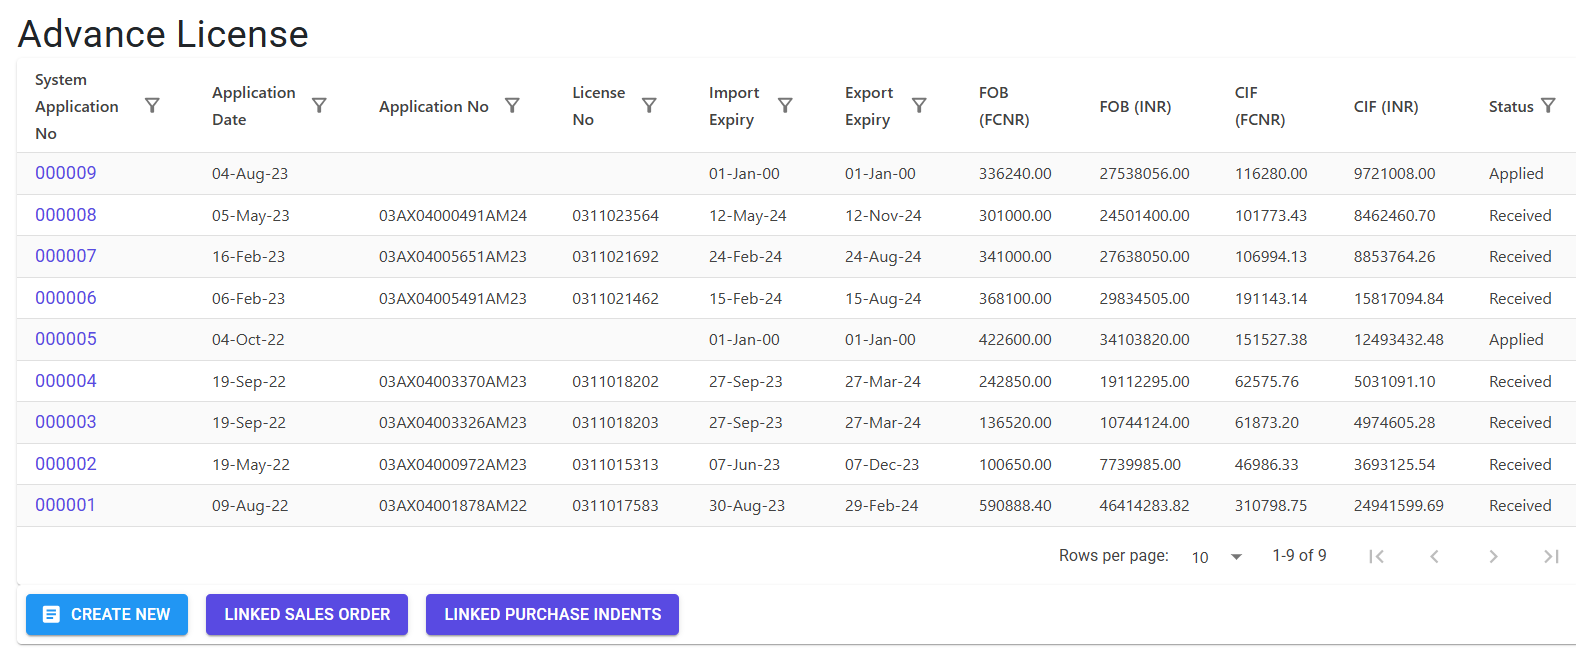Open the Import Expiry filter funnel
This screenshot has height=651, width=1576.
(785, 105)
